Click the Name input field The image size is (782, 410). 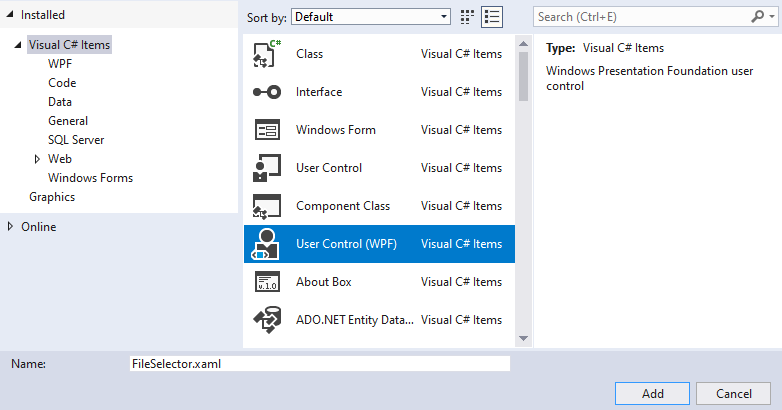click(x=320, y=364)
